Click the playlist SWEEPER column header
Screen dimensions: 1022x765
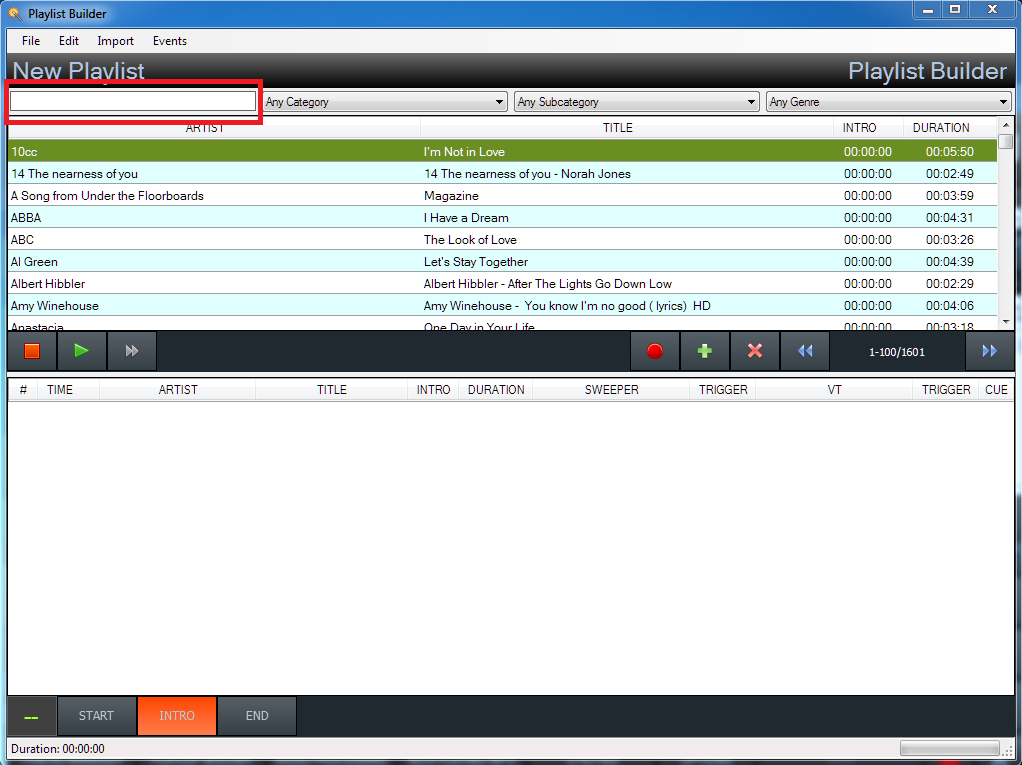[x=611, y=390]
